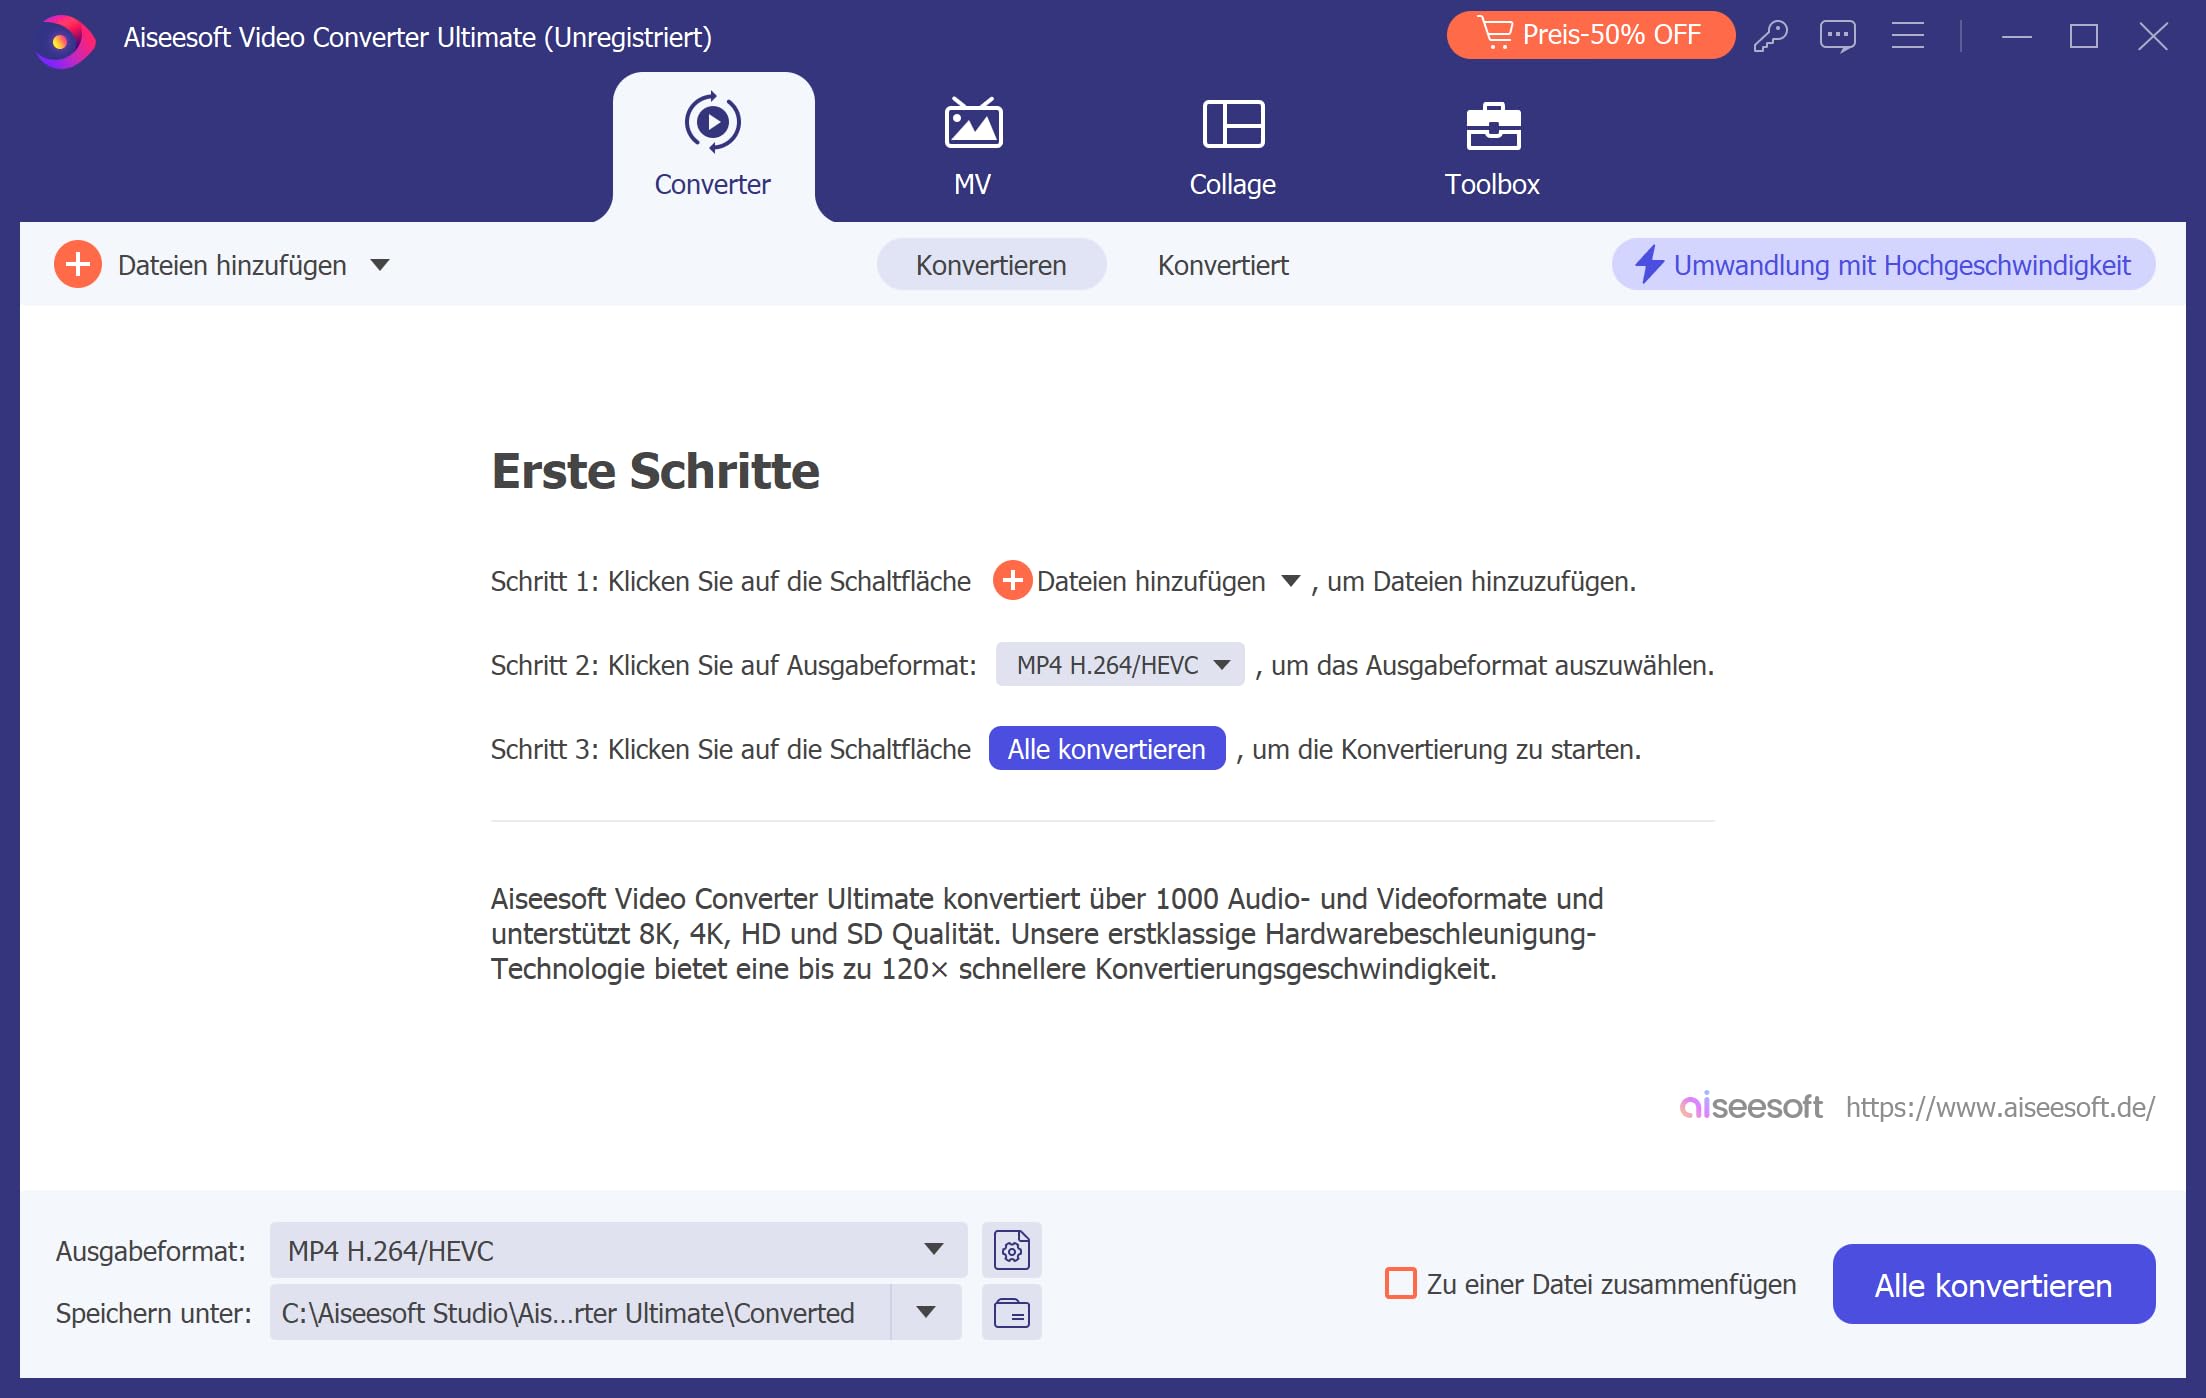
Task: Click the Erste Schritte heading
Action: point(656,471)
